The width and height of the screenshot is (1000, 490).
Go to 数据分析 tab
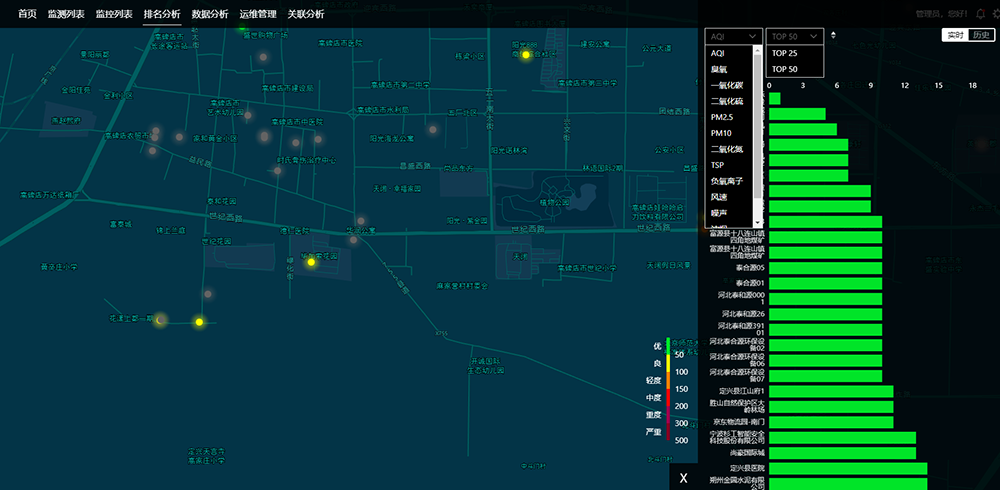210,14
